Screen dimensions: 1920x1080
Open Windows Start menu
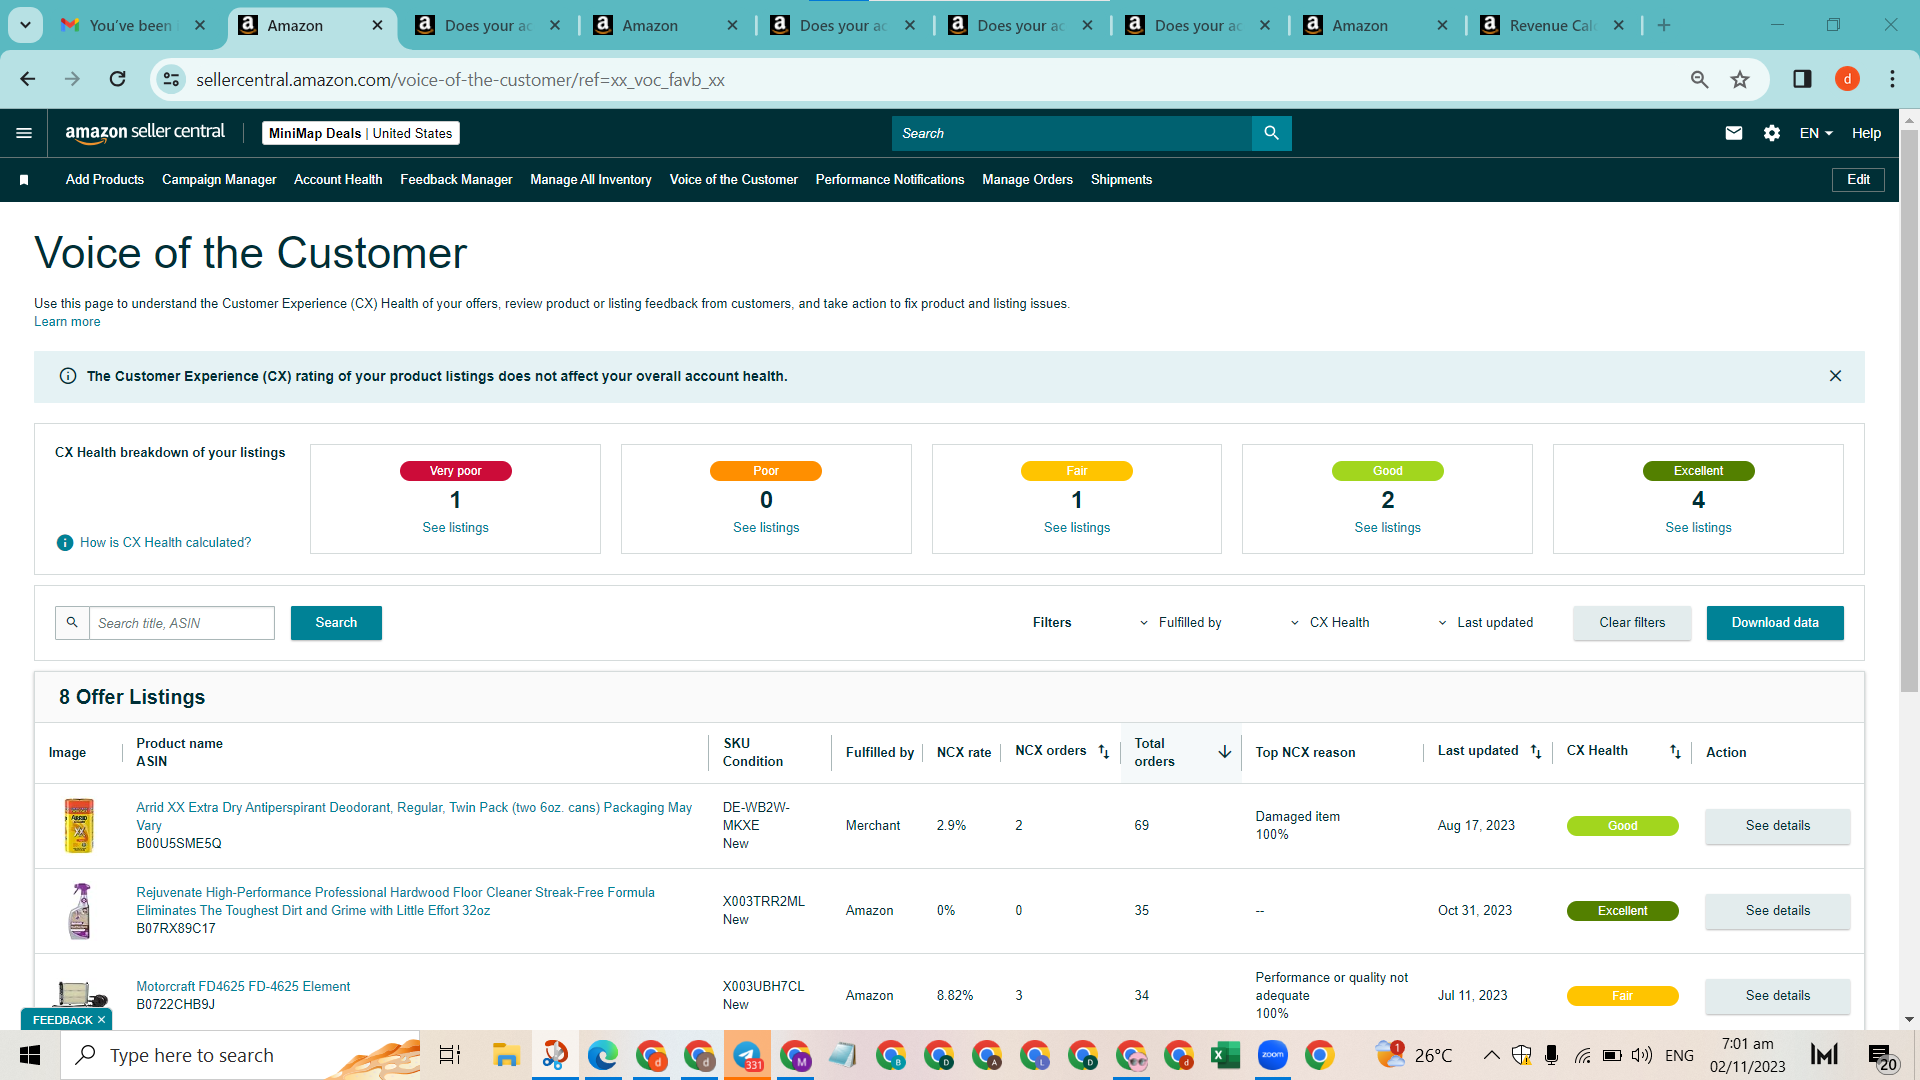click(x=30, y=1055)
